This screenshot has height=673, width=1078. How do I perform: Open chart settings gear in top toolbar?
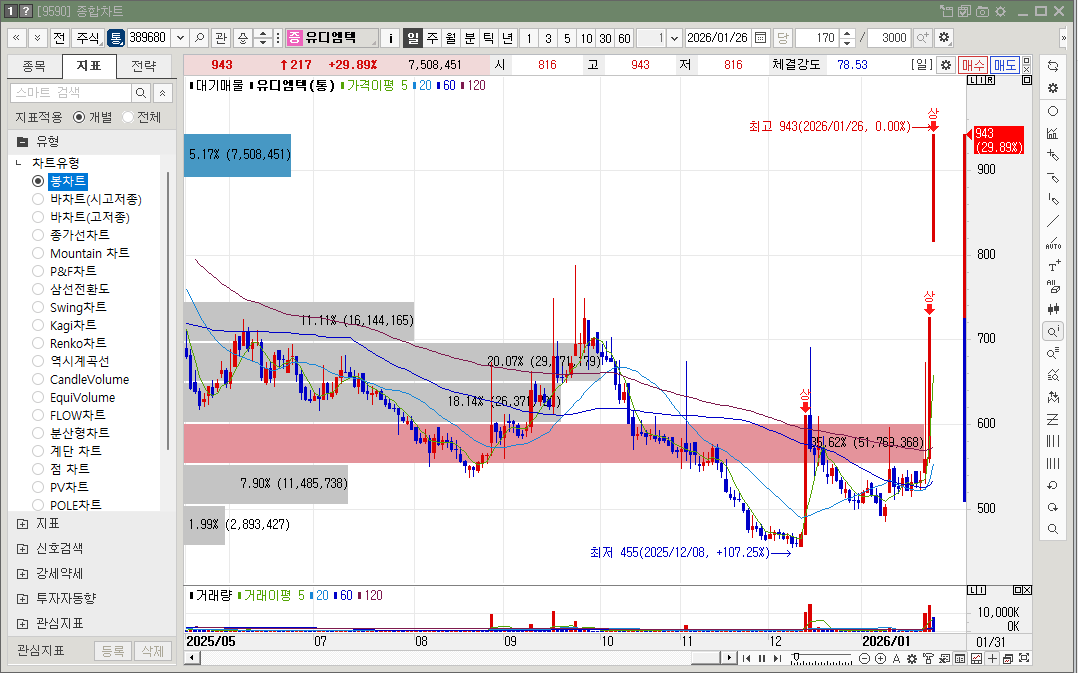(x=944, y=38)
